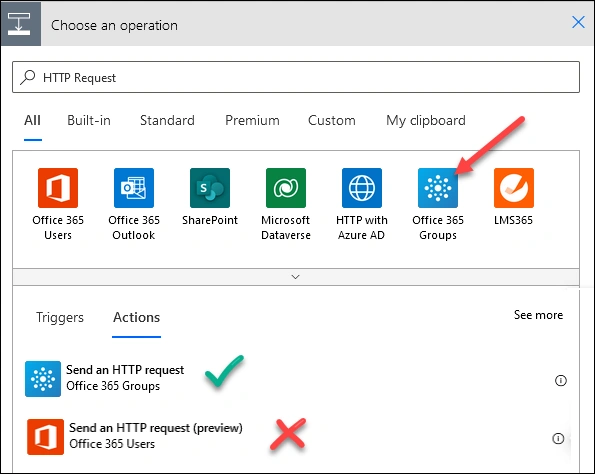
Task: Show info for Office 365 Users HTTP request
Action: [558, 438]
